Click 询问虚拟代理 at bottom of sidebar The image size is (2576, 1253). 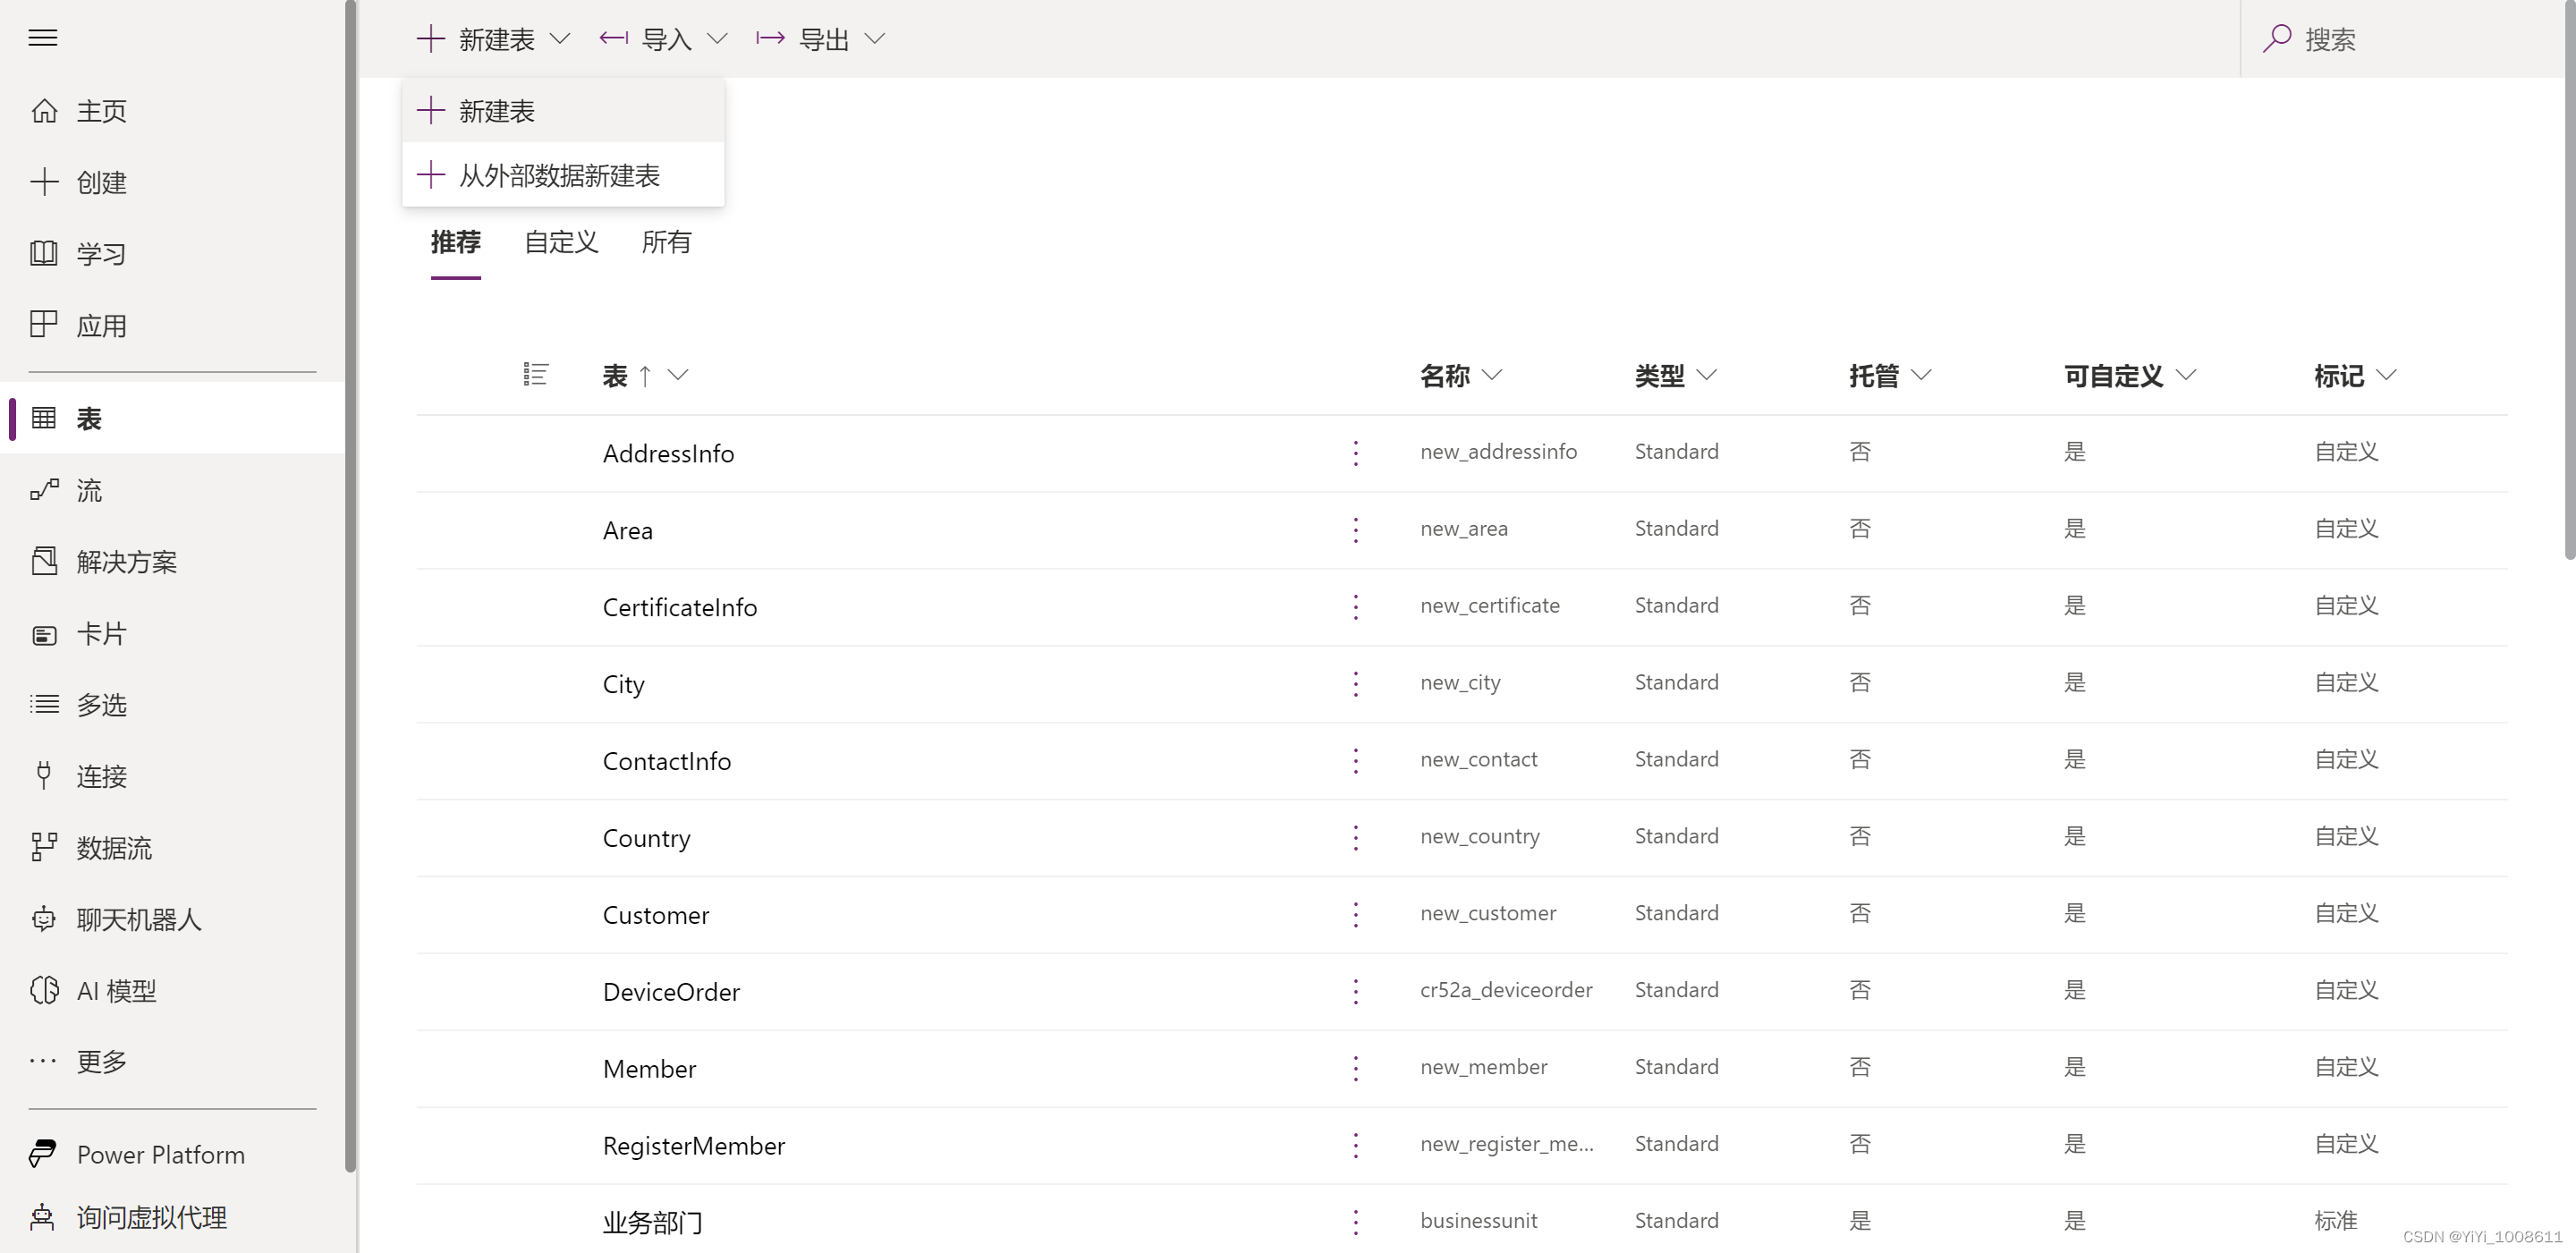pos(151,1217)
